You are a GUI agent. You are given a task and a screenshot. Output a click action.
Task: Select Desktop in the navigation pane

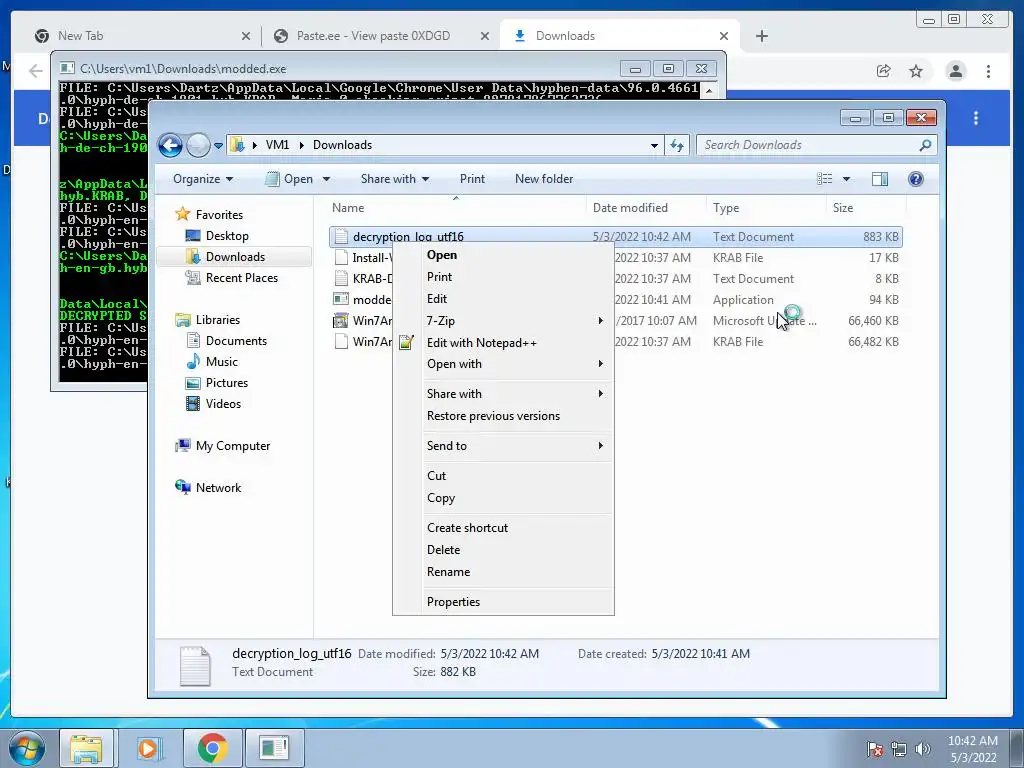[x=227, y=236]
